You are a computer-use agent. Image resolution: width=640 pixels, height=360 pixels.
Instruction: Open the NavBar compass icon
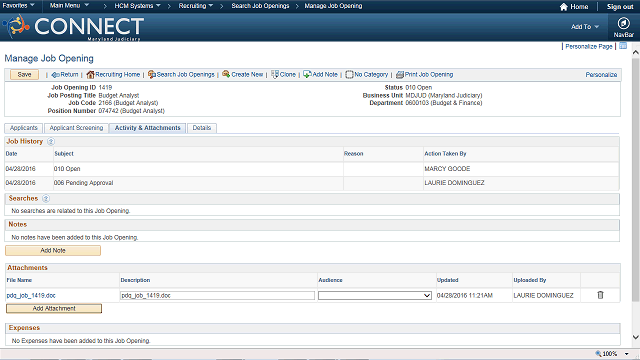[623, 23]
